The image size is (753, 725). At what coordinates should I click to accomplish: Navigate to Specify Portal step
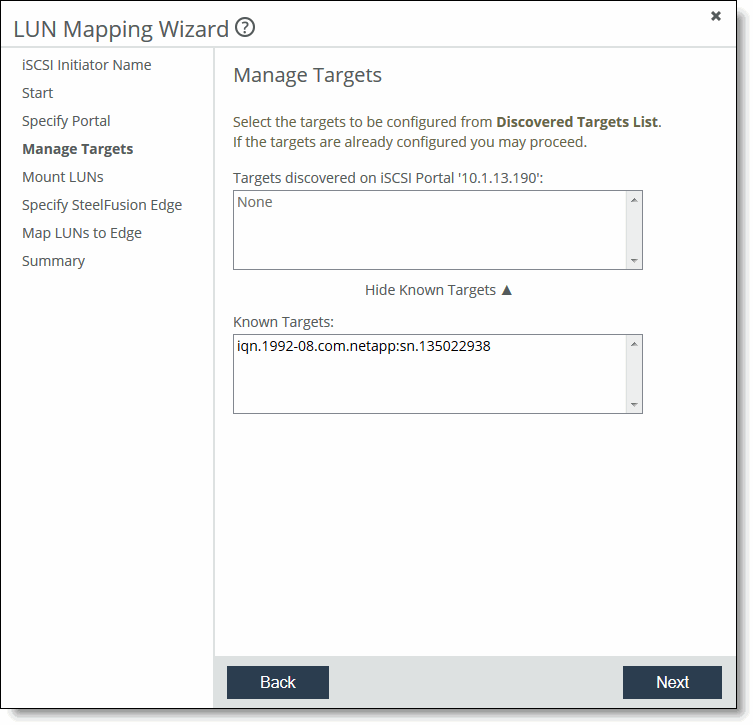tap(66, 121)
